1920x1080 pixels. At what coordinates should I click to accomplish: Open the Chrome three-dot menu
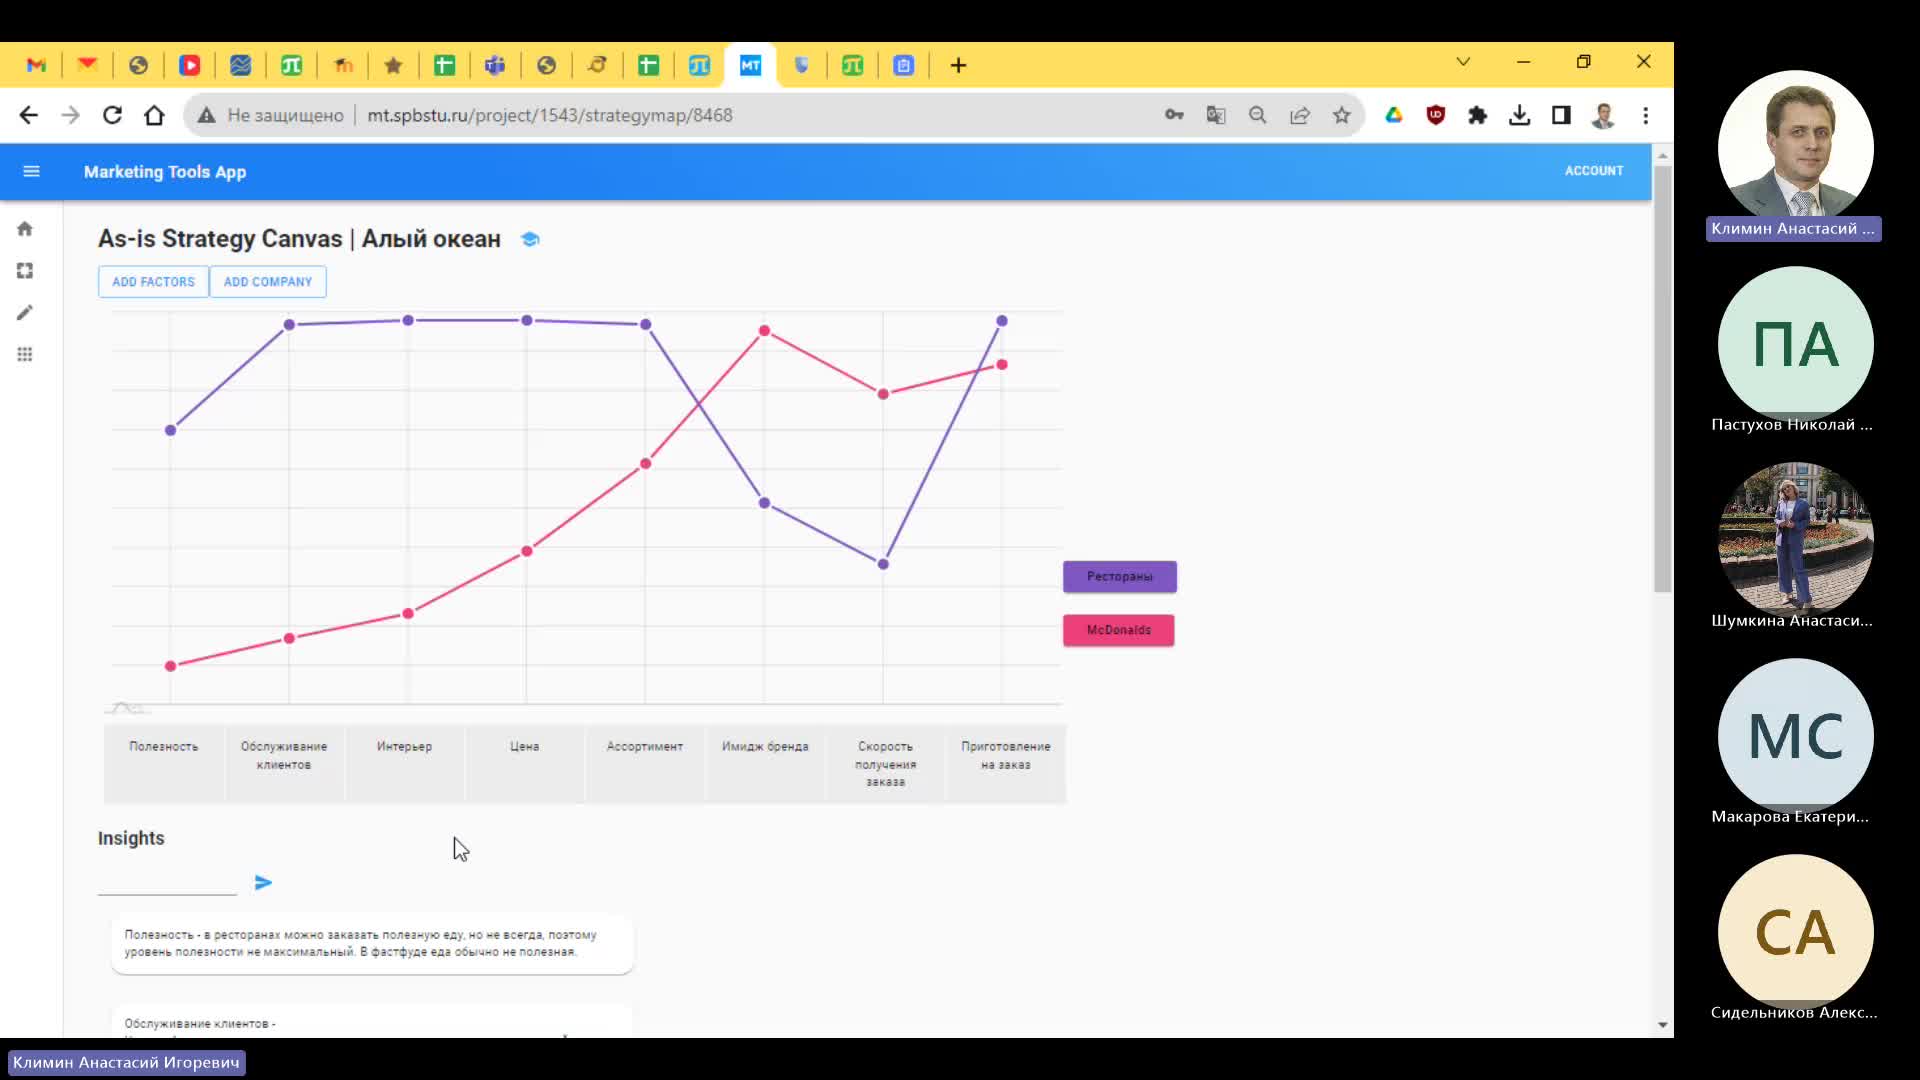1645,115
